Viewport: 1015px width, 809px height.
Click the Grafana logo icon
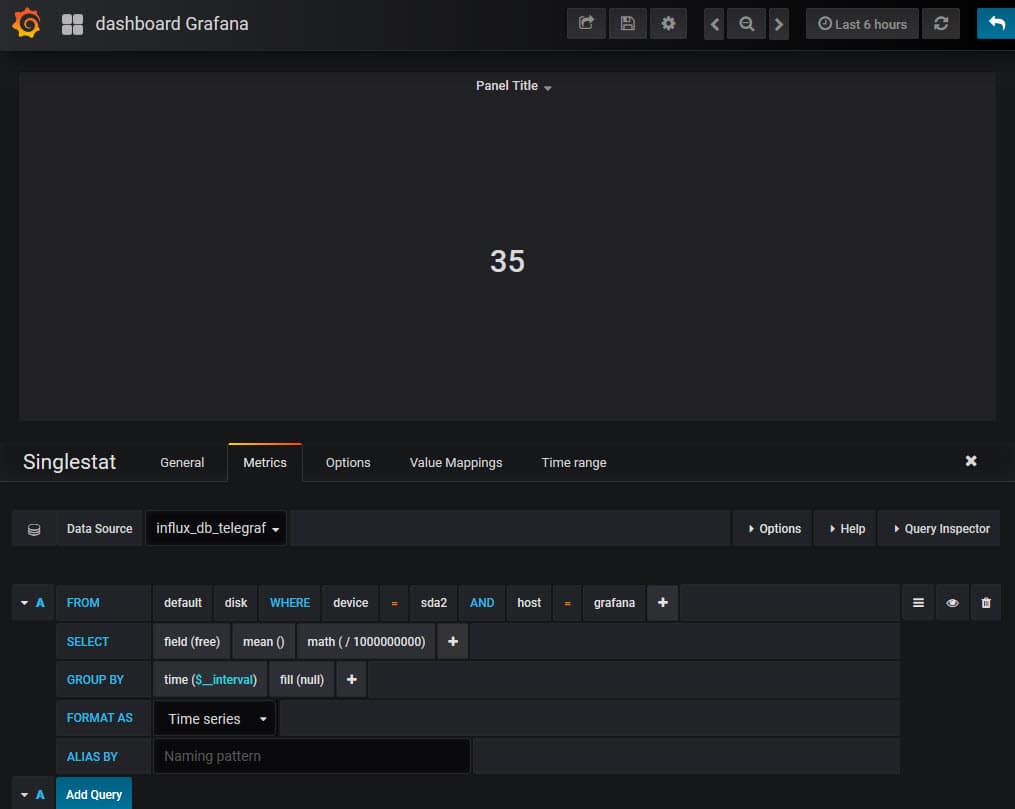pyautogui.click(x=27, y=23)
